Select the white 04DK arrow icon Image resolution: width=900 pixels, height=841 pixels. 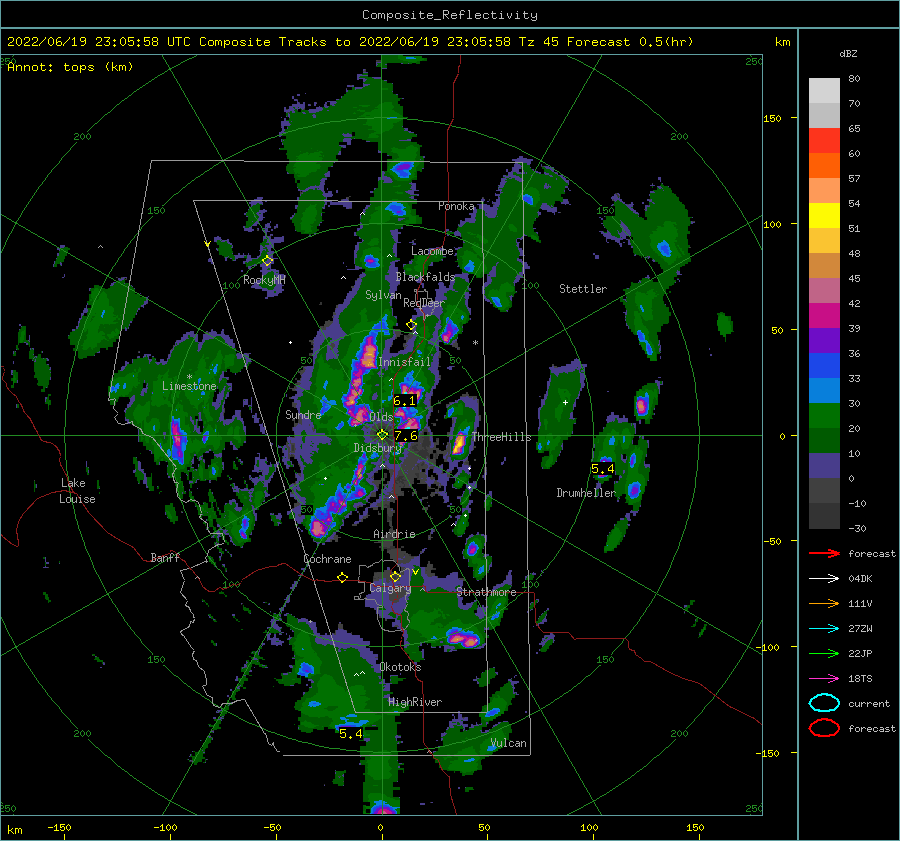824,579
